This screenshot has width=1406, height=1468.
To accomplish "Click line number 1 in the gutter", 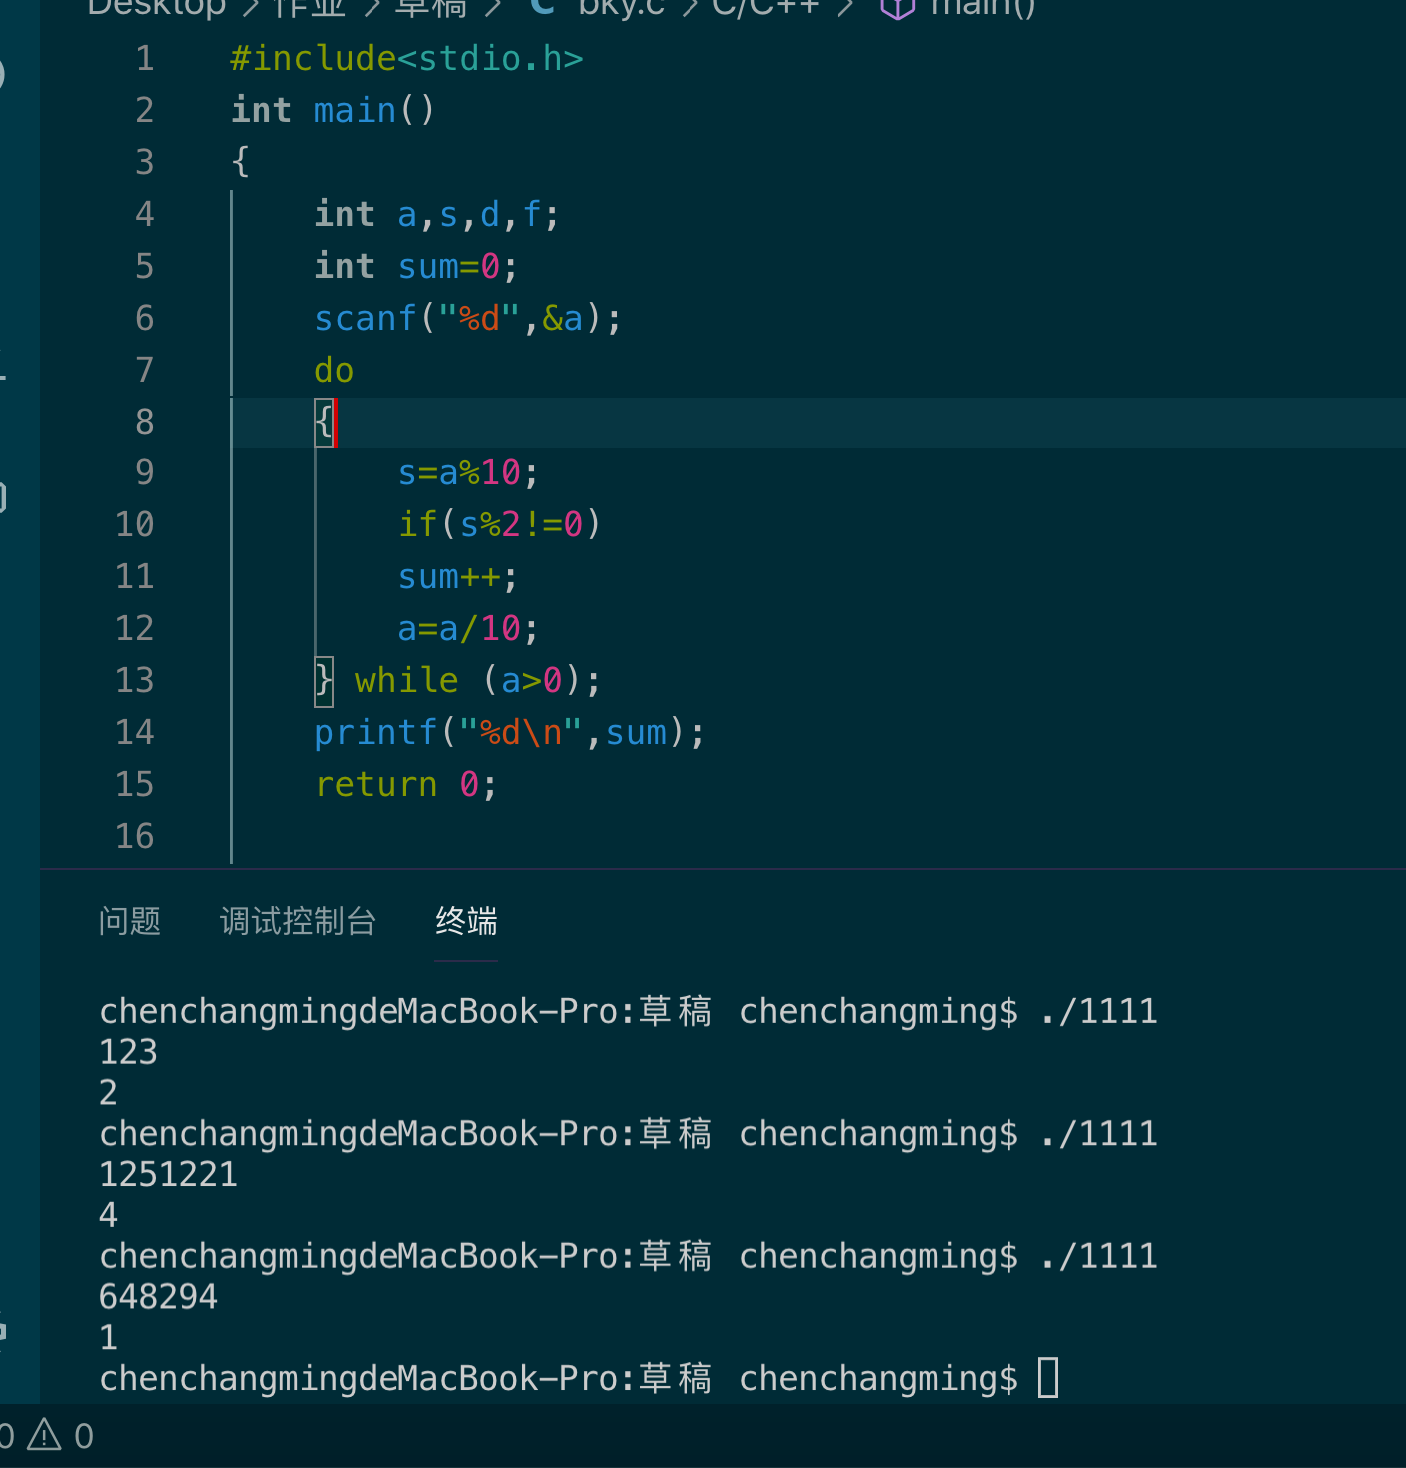I will 145,58.
